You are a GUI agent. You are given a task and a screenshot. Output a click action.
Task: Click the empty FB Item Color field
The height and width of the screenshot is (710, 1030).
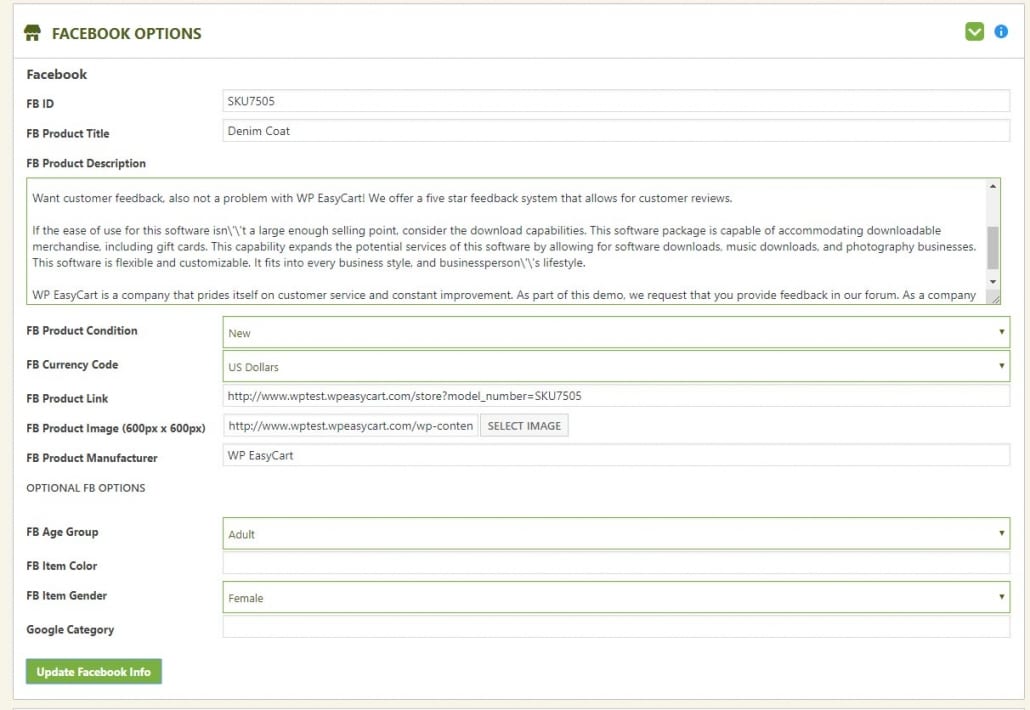[615, 564]
